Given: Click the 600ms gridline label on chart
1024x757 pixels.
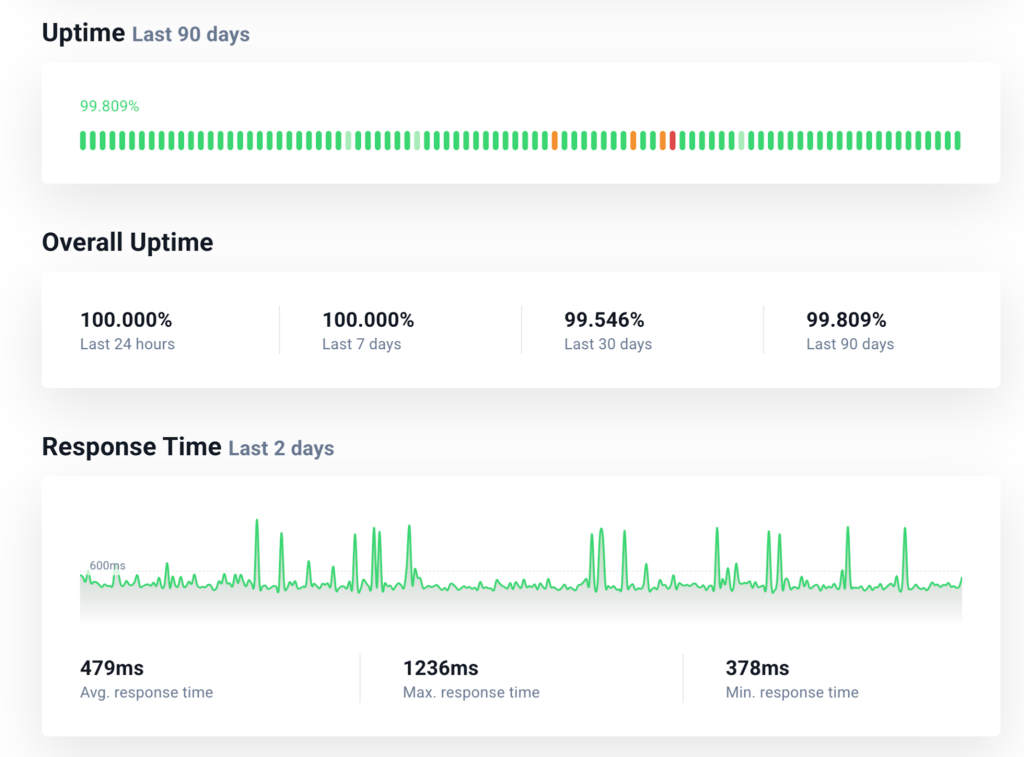Looking at the screenshot, I should (x=107, y=566).
